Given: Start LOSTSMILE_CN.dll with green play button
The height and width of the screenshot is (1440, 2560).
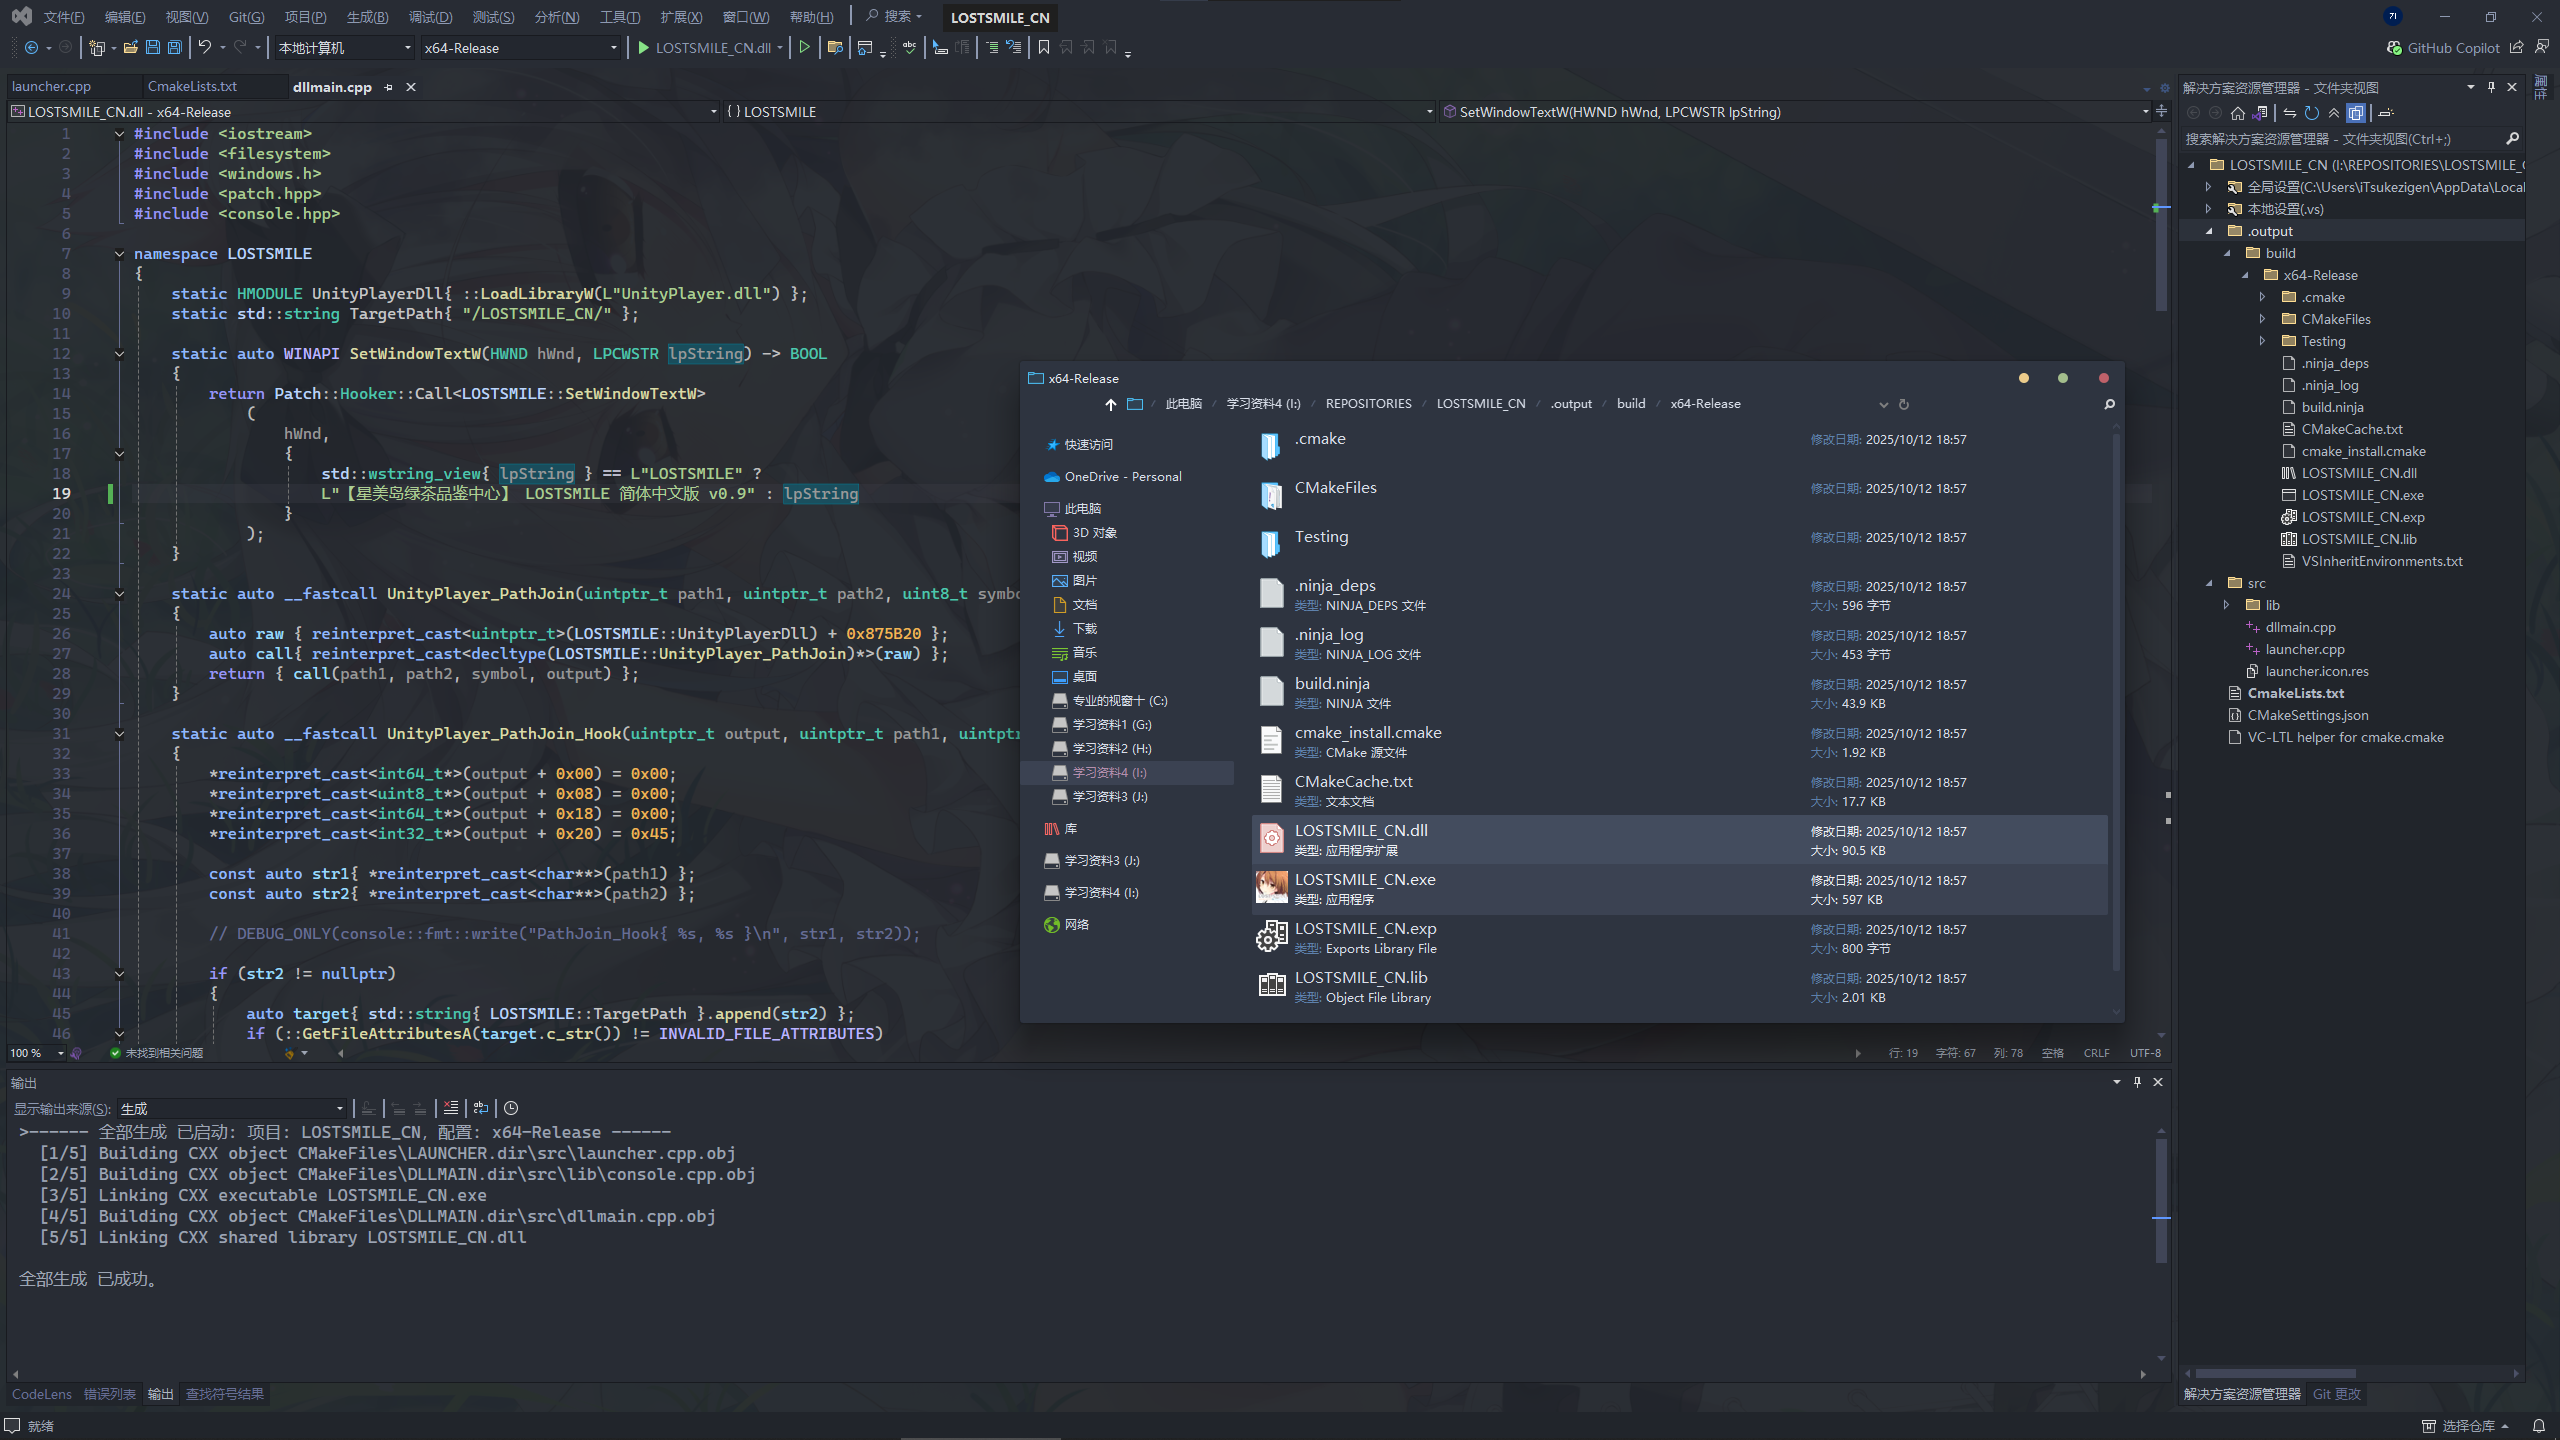Looking at the screenshot, I should tap(644, 47).
